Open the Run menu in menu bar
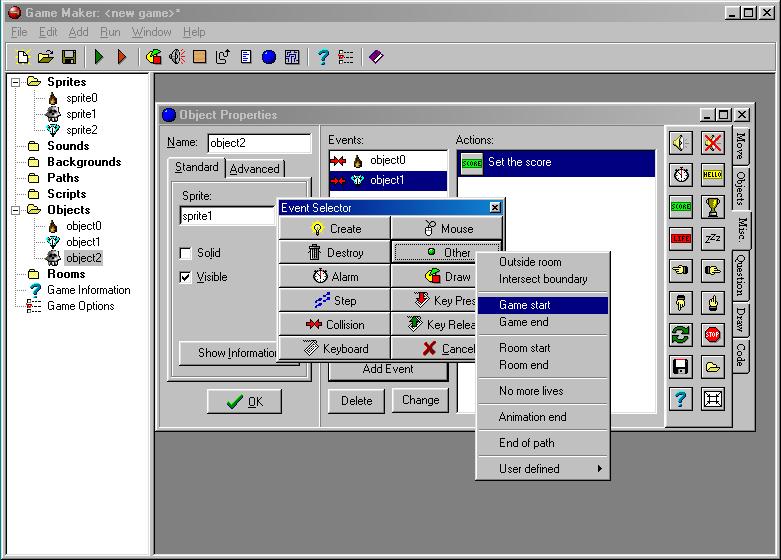781x560 pixels. click(110, 32)
